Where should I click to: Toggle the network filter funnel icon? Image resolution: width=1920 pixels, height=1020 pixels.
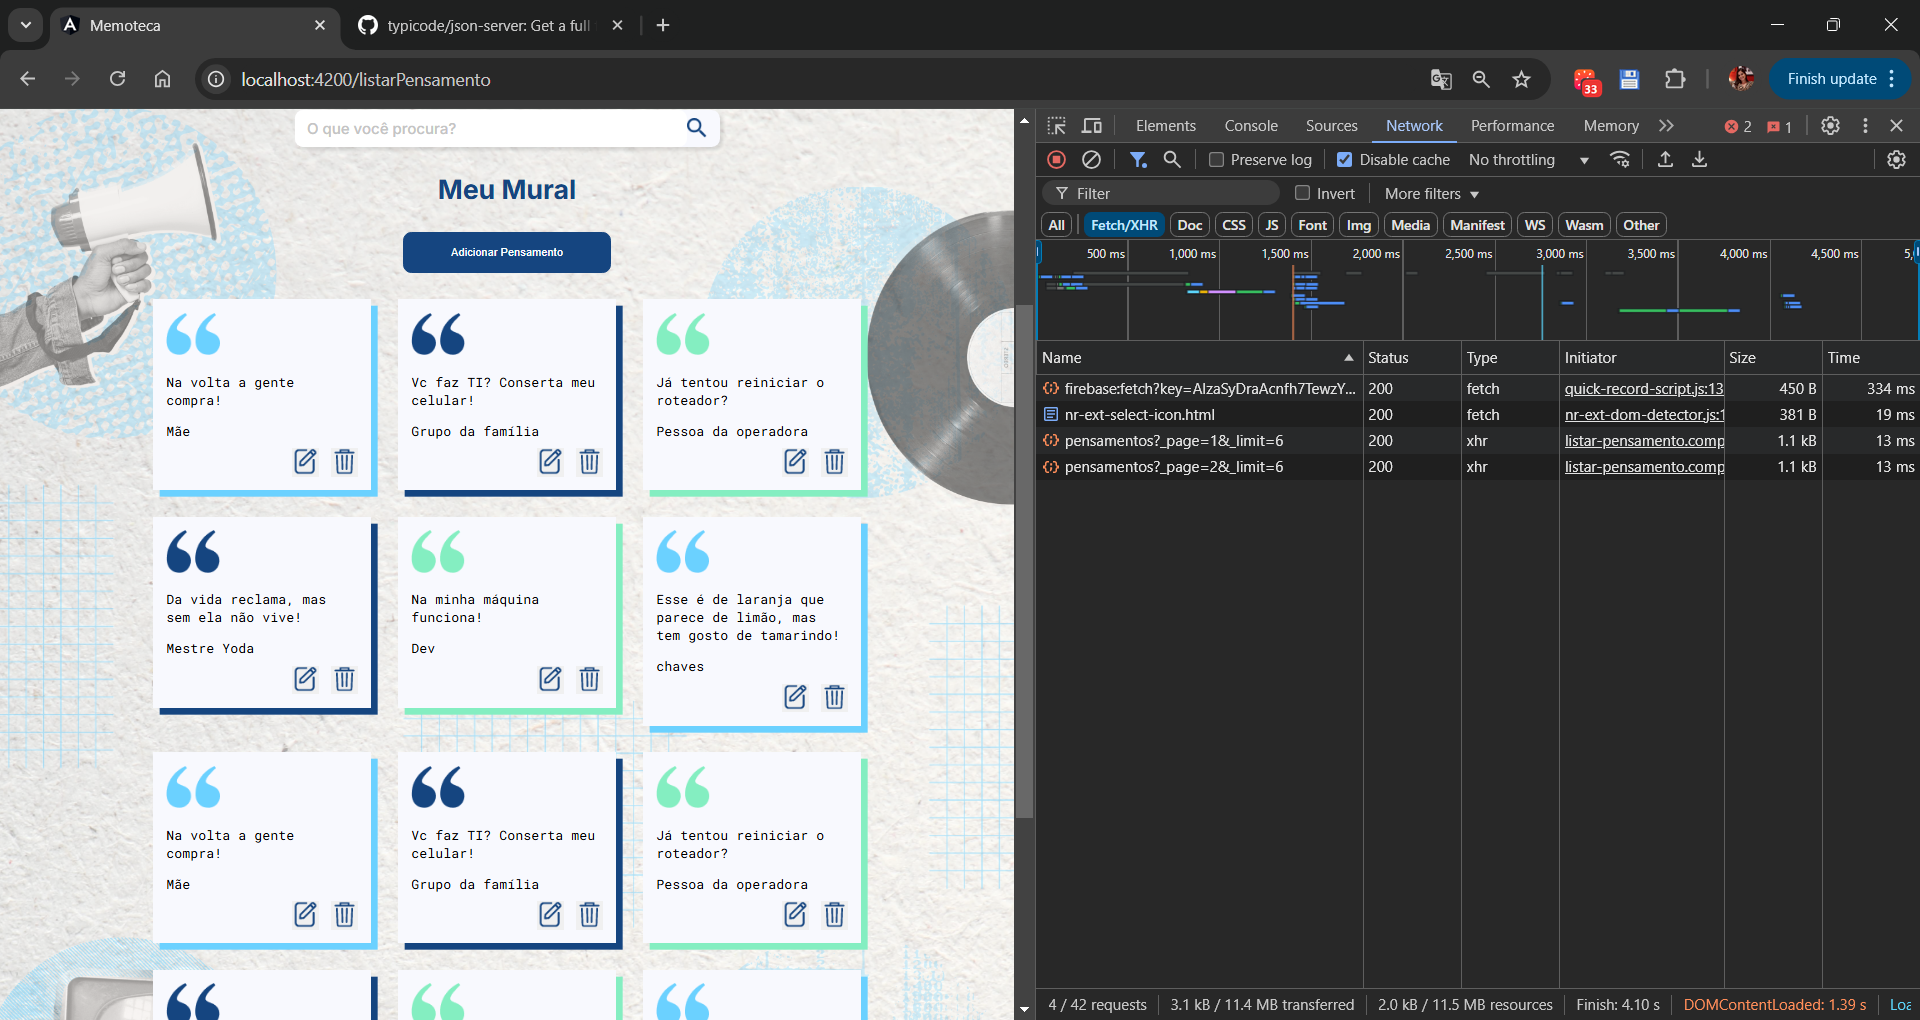click(x=1138, y=159)
